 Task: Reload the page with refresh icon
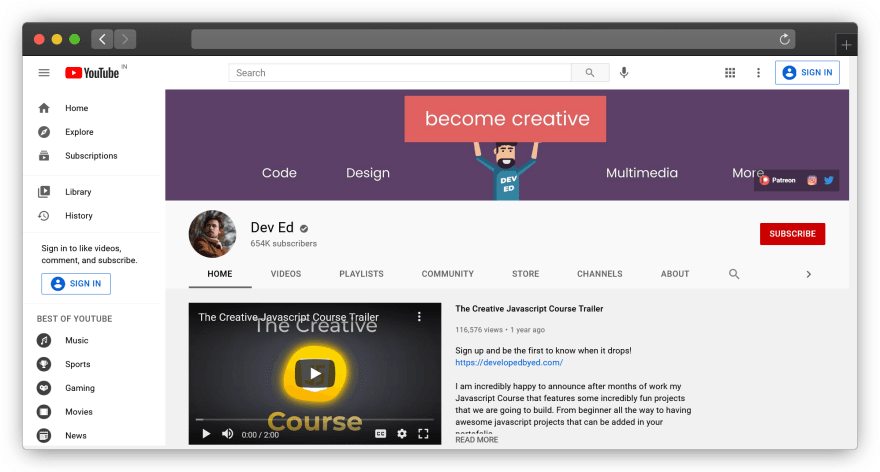785,39
